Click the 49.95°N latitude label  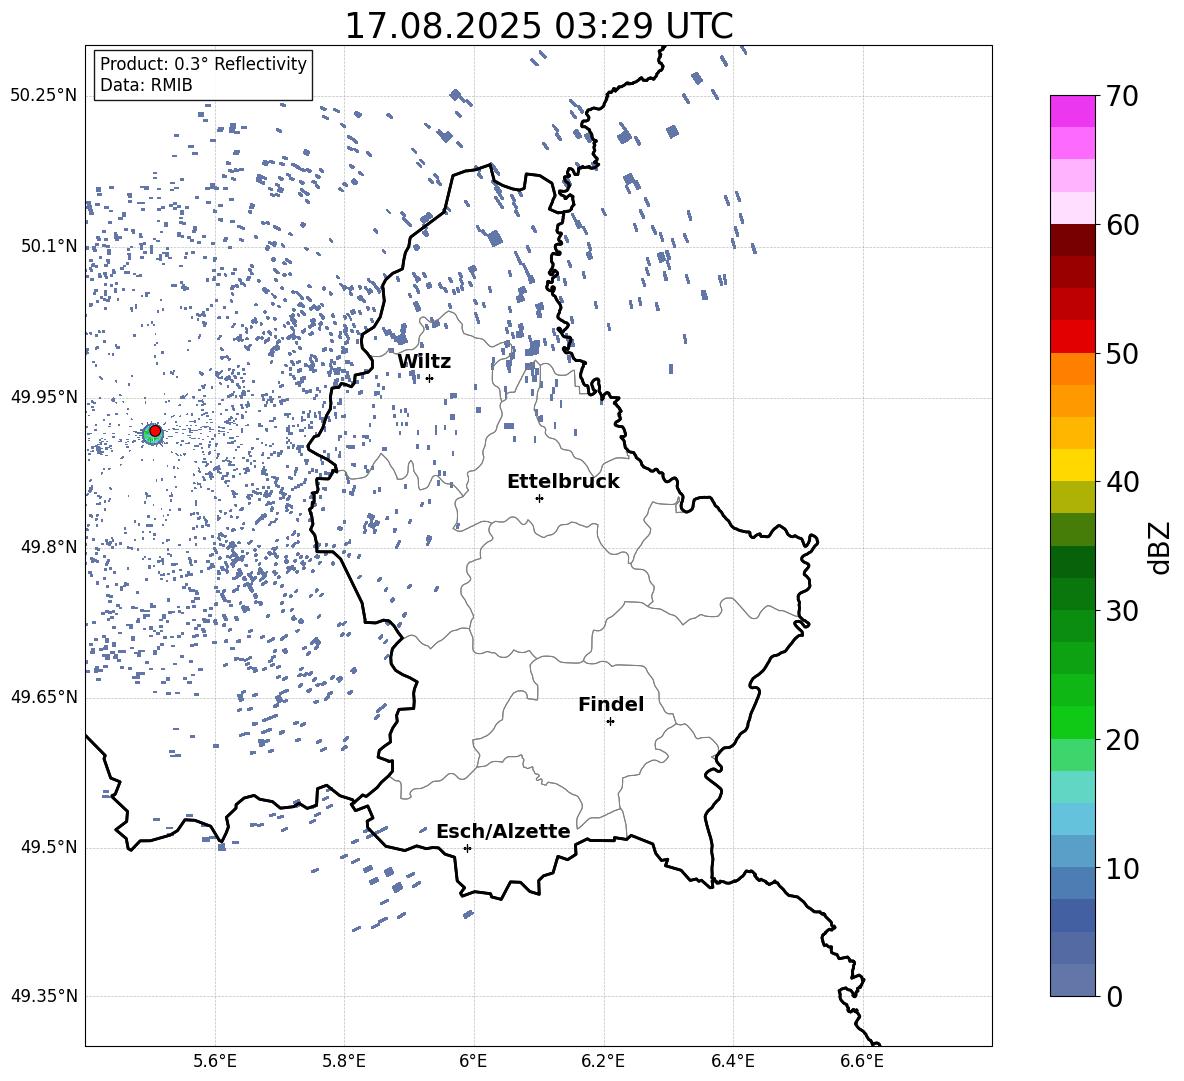44,397
